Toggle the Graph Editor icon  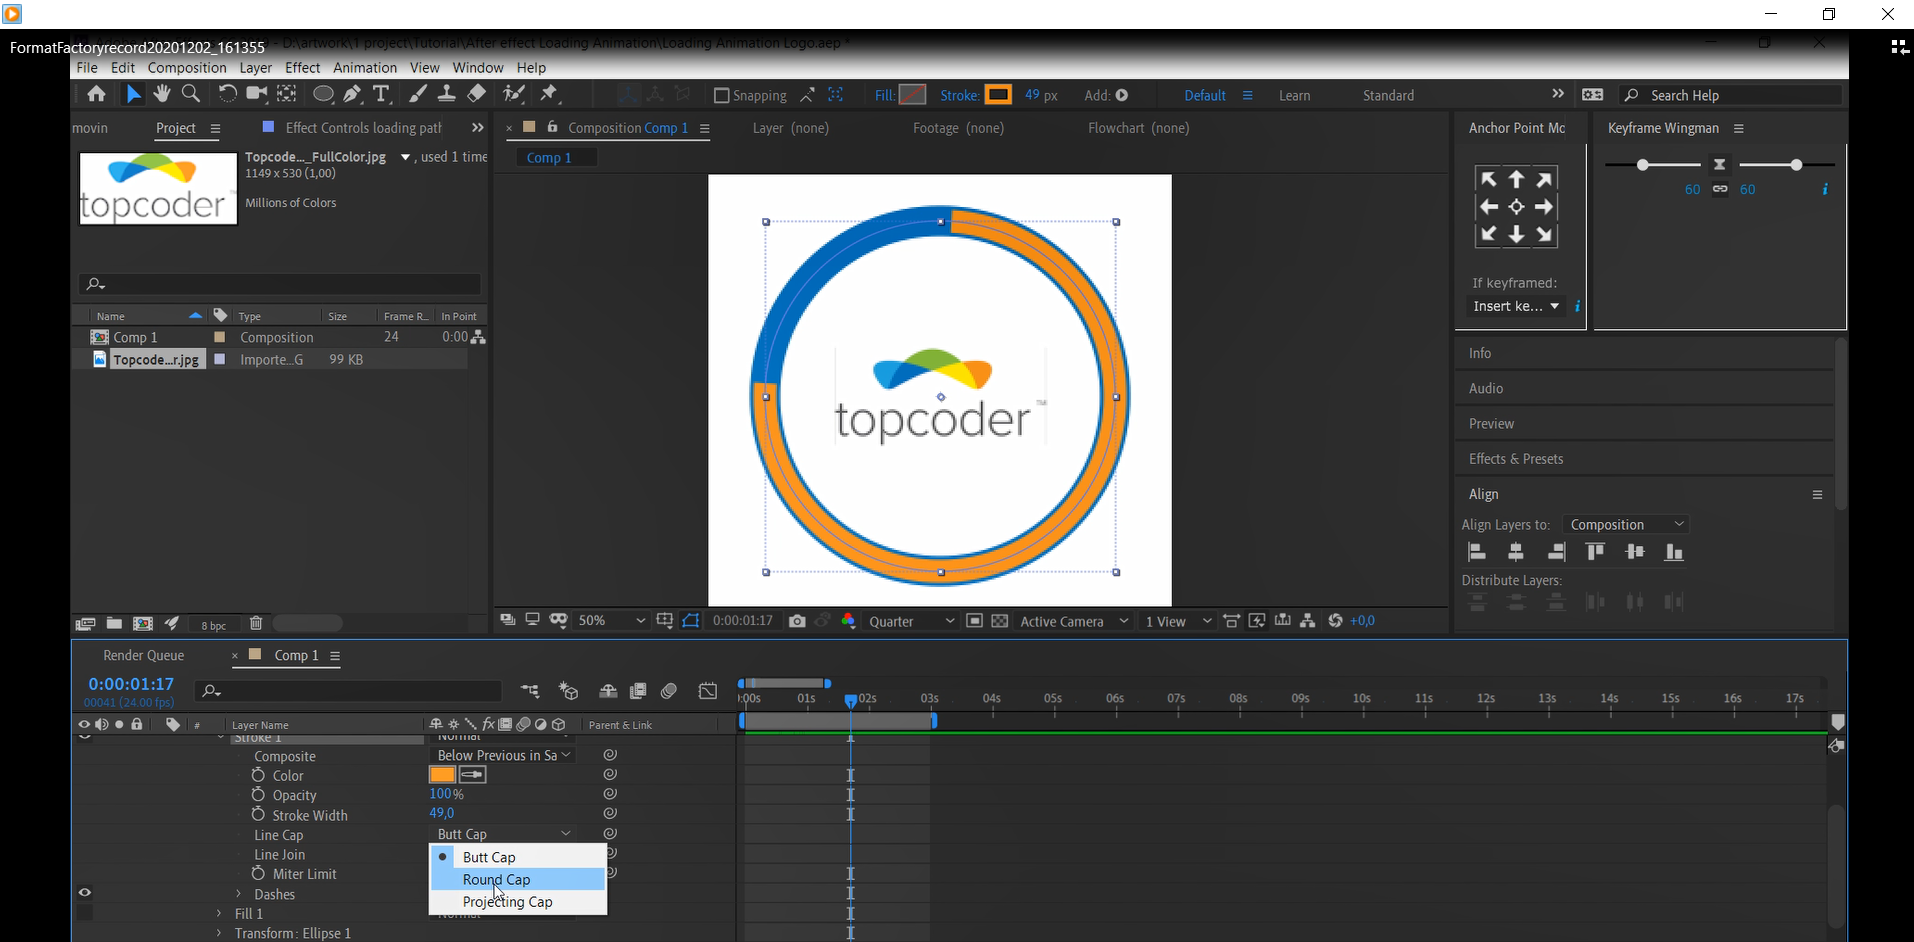(708, 691)
